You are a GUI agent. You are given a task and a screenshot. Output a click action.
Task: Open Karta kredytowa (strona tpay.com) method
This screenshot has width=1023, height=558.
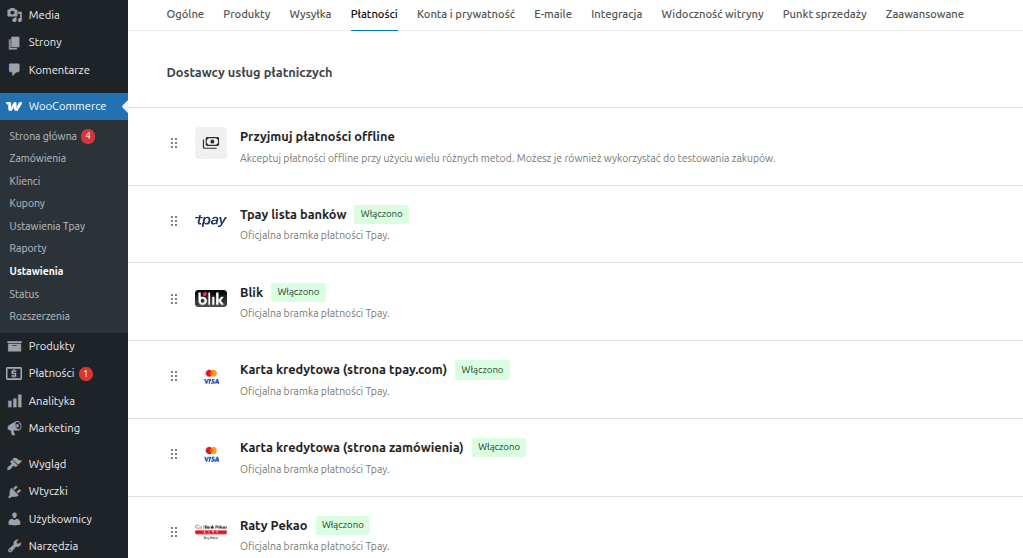pyautogui.click(x=343, y=369)
